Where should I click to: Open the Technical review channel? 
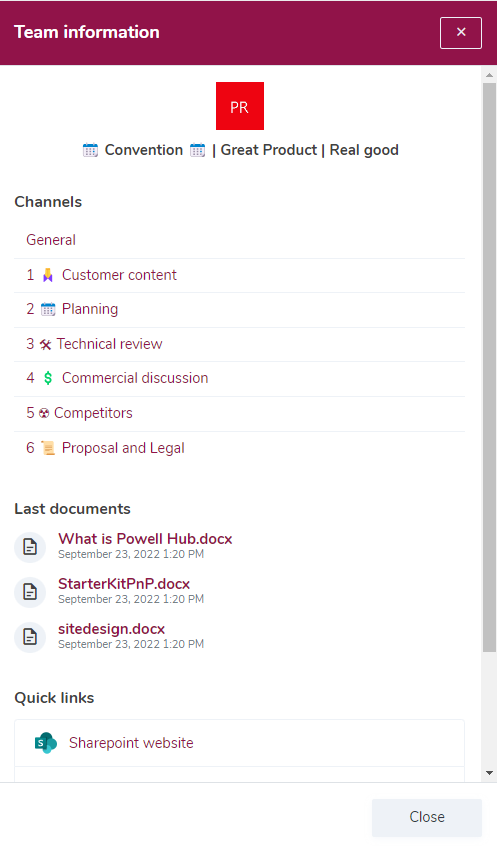[x=239, y=344]
